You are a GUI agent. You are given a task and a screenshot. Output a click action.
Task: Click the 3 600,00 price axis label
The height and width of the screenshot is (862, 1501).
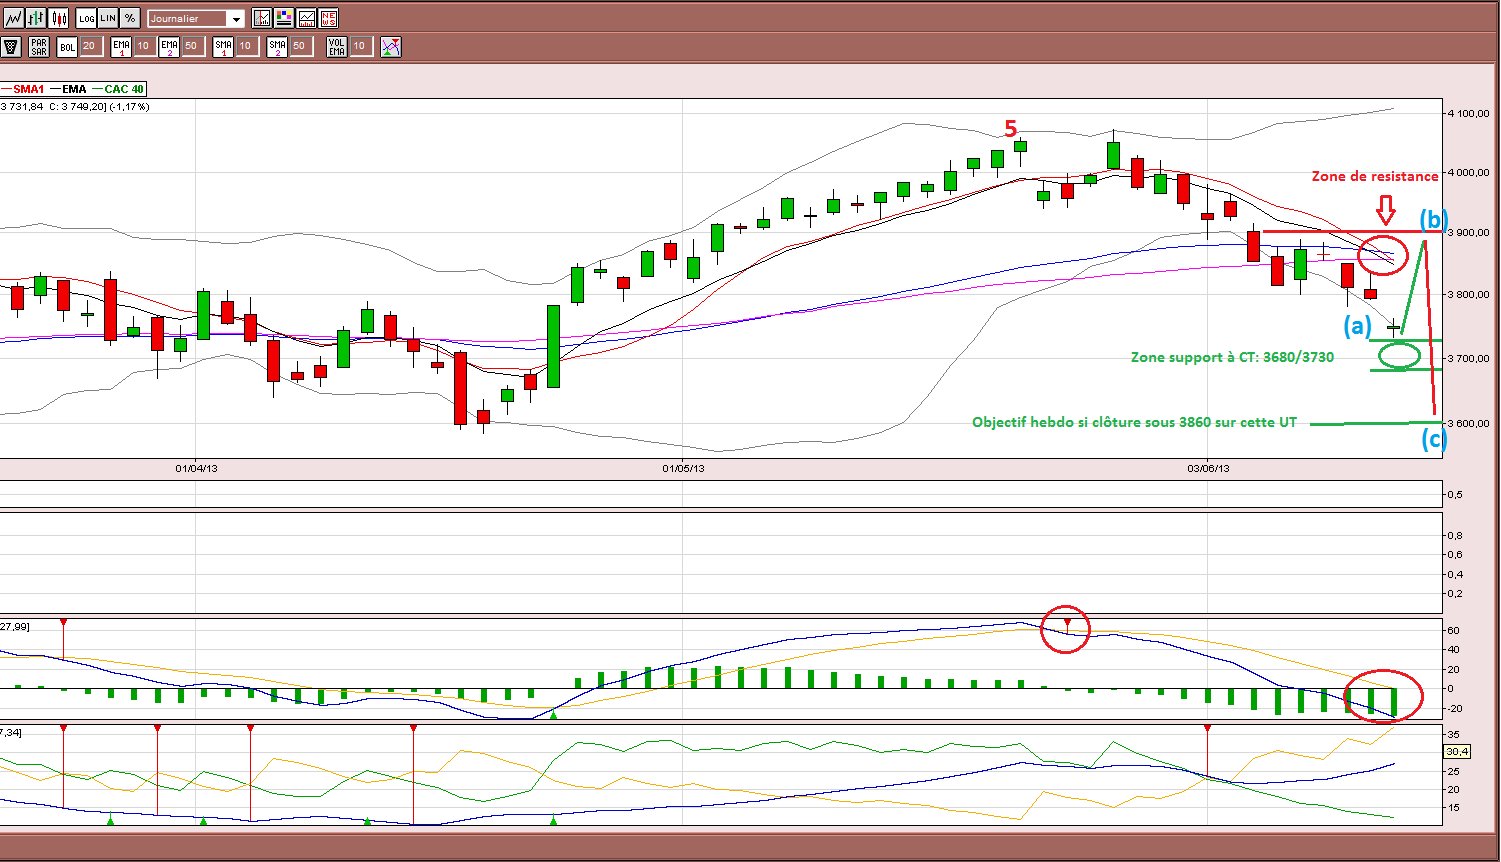pos(1470,423)
